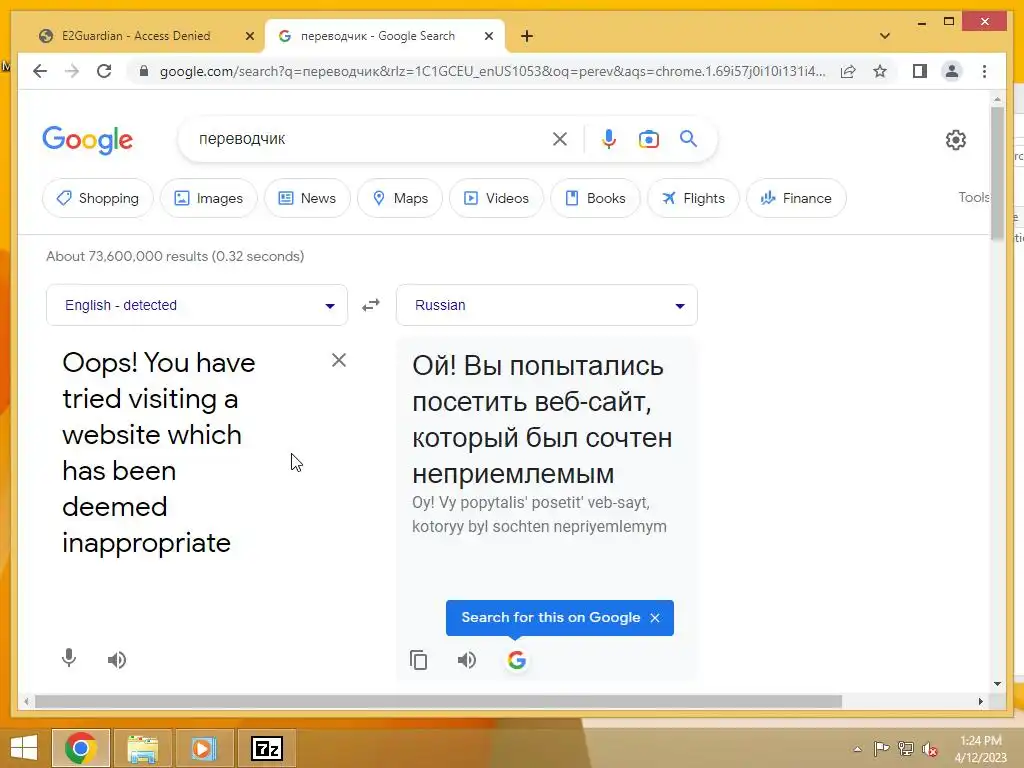Clear the English source text
Image resolution: width=1024 pixels, height=768 pixels.
(x=338, y=360)
